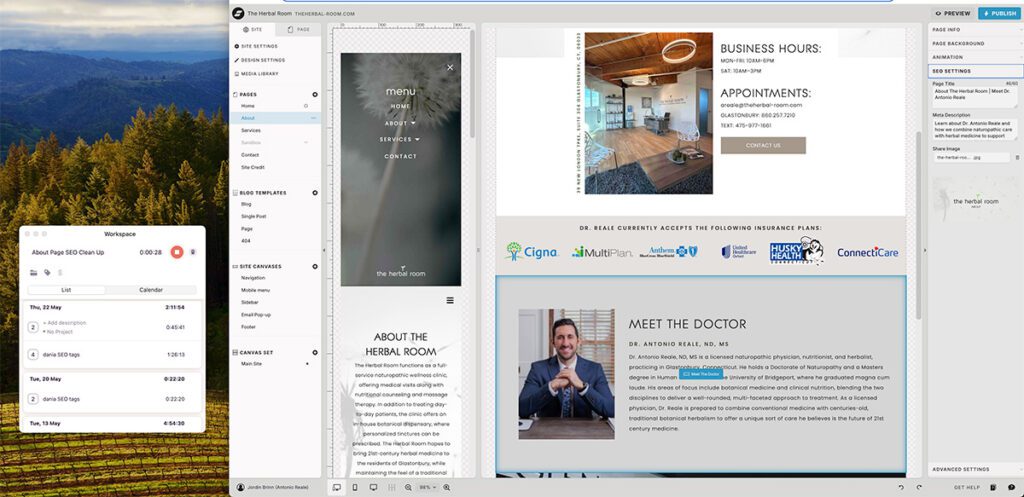Select the Services page in the pages list

pos(251,131)
